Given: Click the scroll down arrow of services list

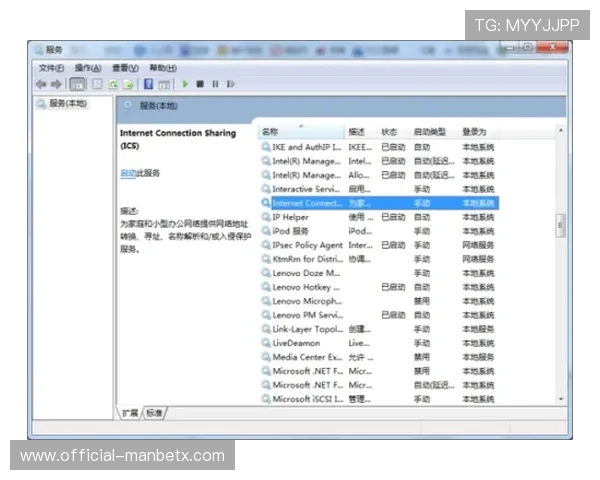Looking at the screenshot, I should [x=561, y=399].
